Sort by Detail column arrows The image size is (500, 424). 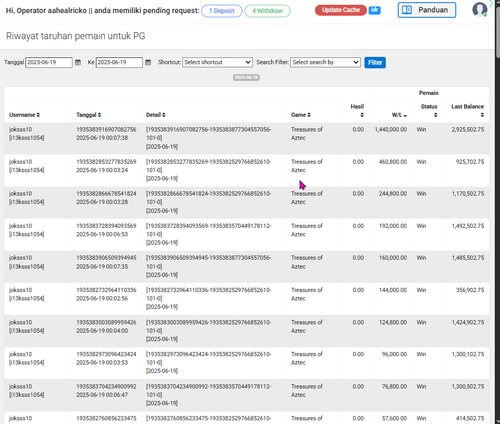coord(164,115)
